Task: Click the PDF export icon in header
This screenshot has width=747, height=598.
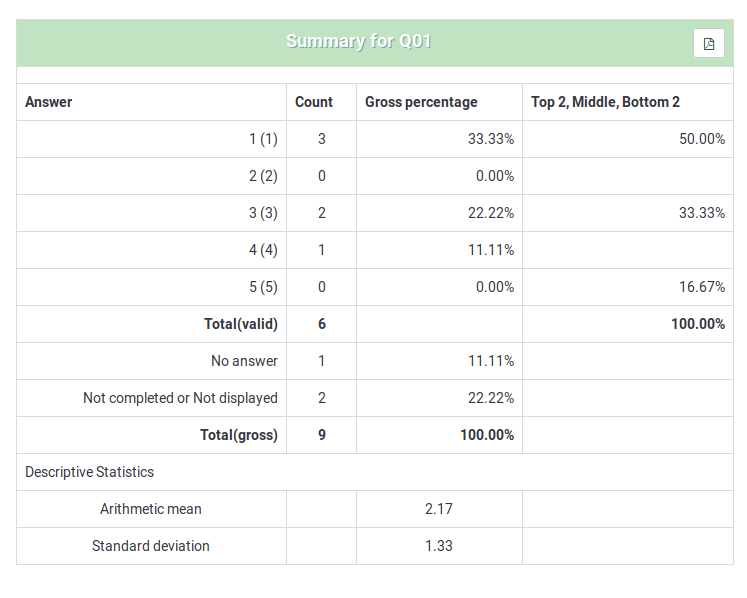Action: 709,43
